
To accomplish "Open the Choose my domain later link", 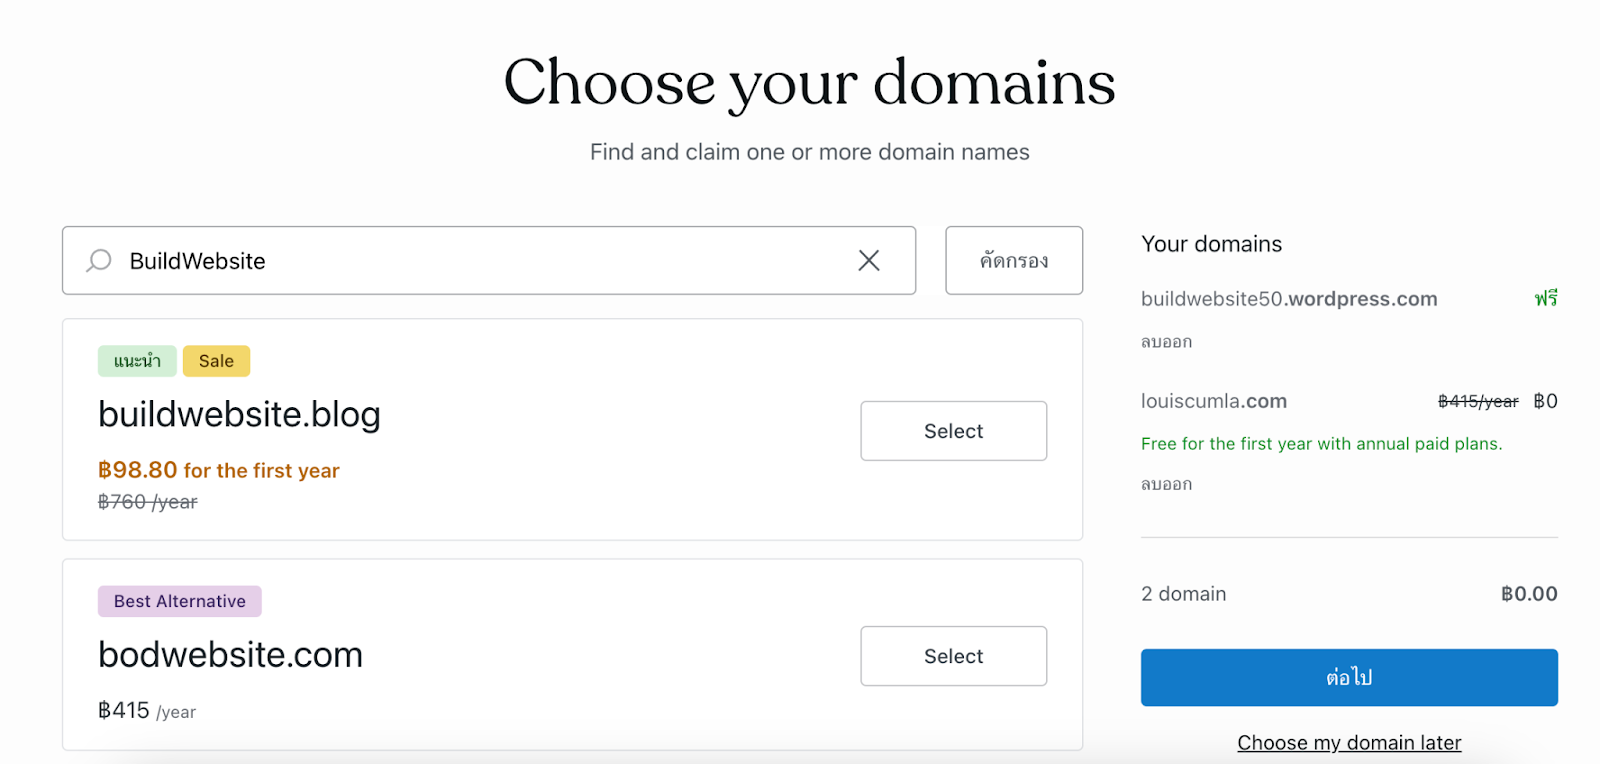I will pos(1349,743).
